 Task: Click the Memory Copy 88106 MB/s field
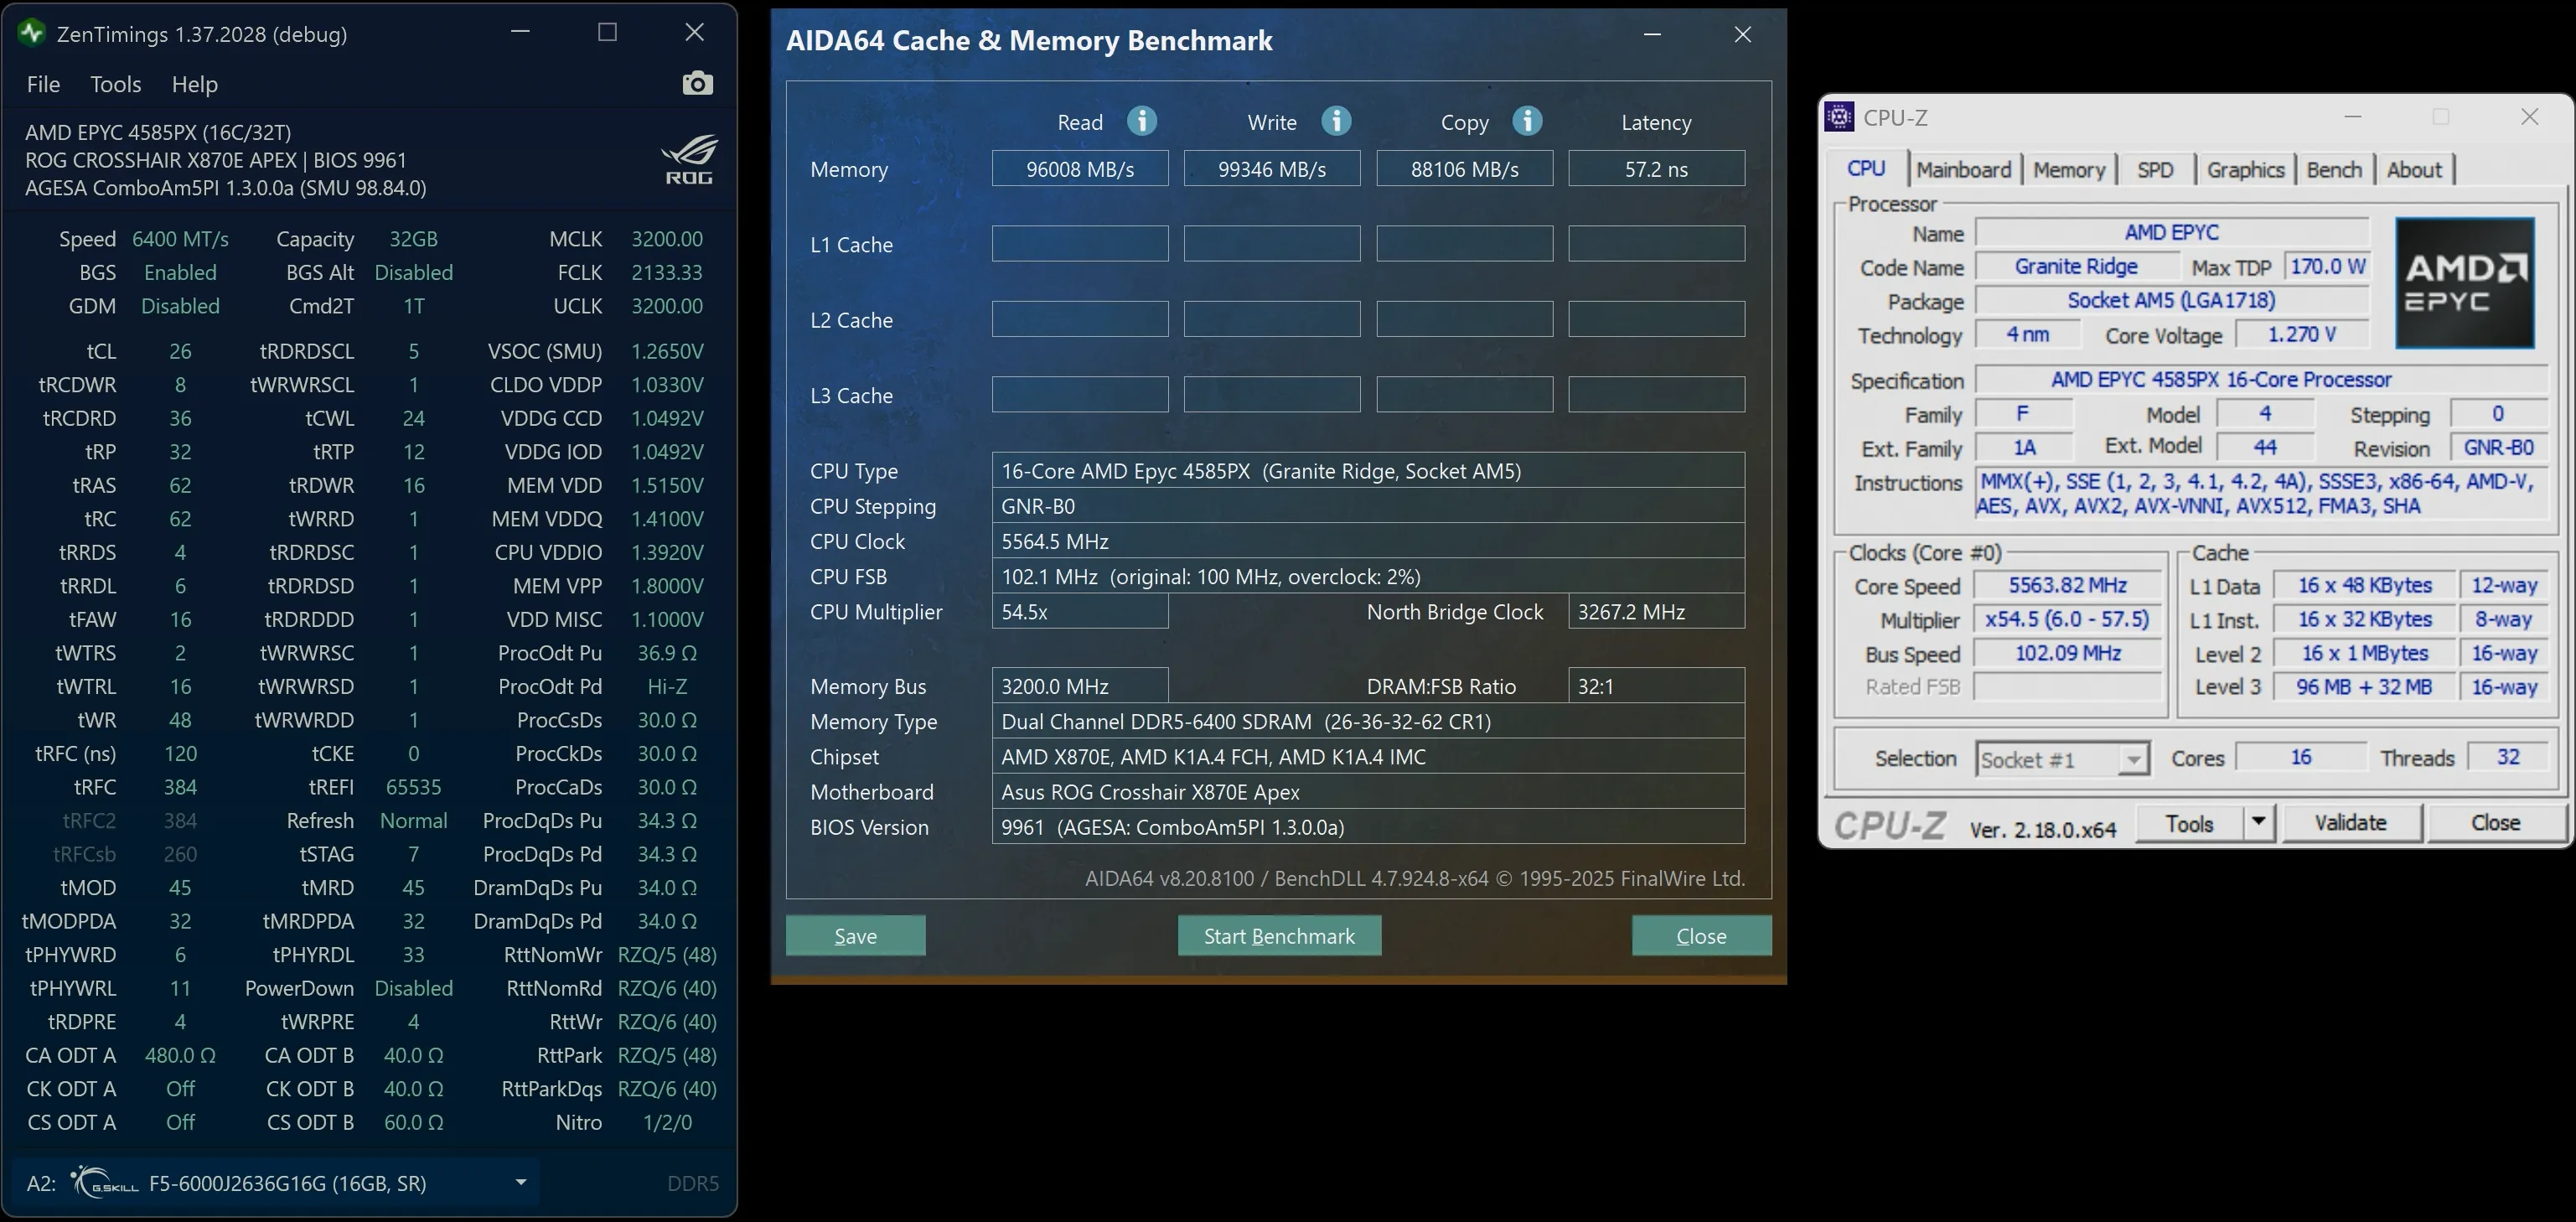pos(1465,169)
